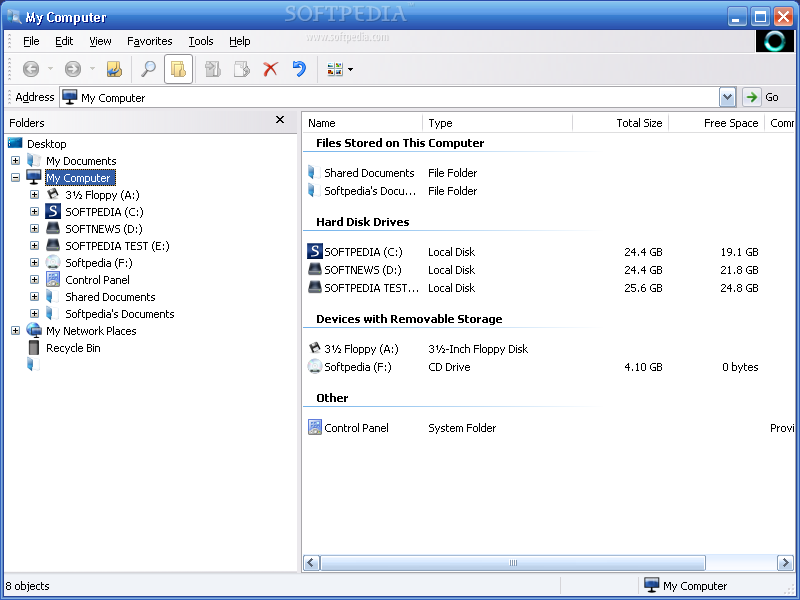Expand My Network Places tree node
This screenshot has width=800, height=600.
click(15, 331)
